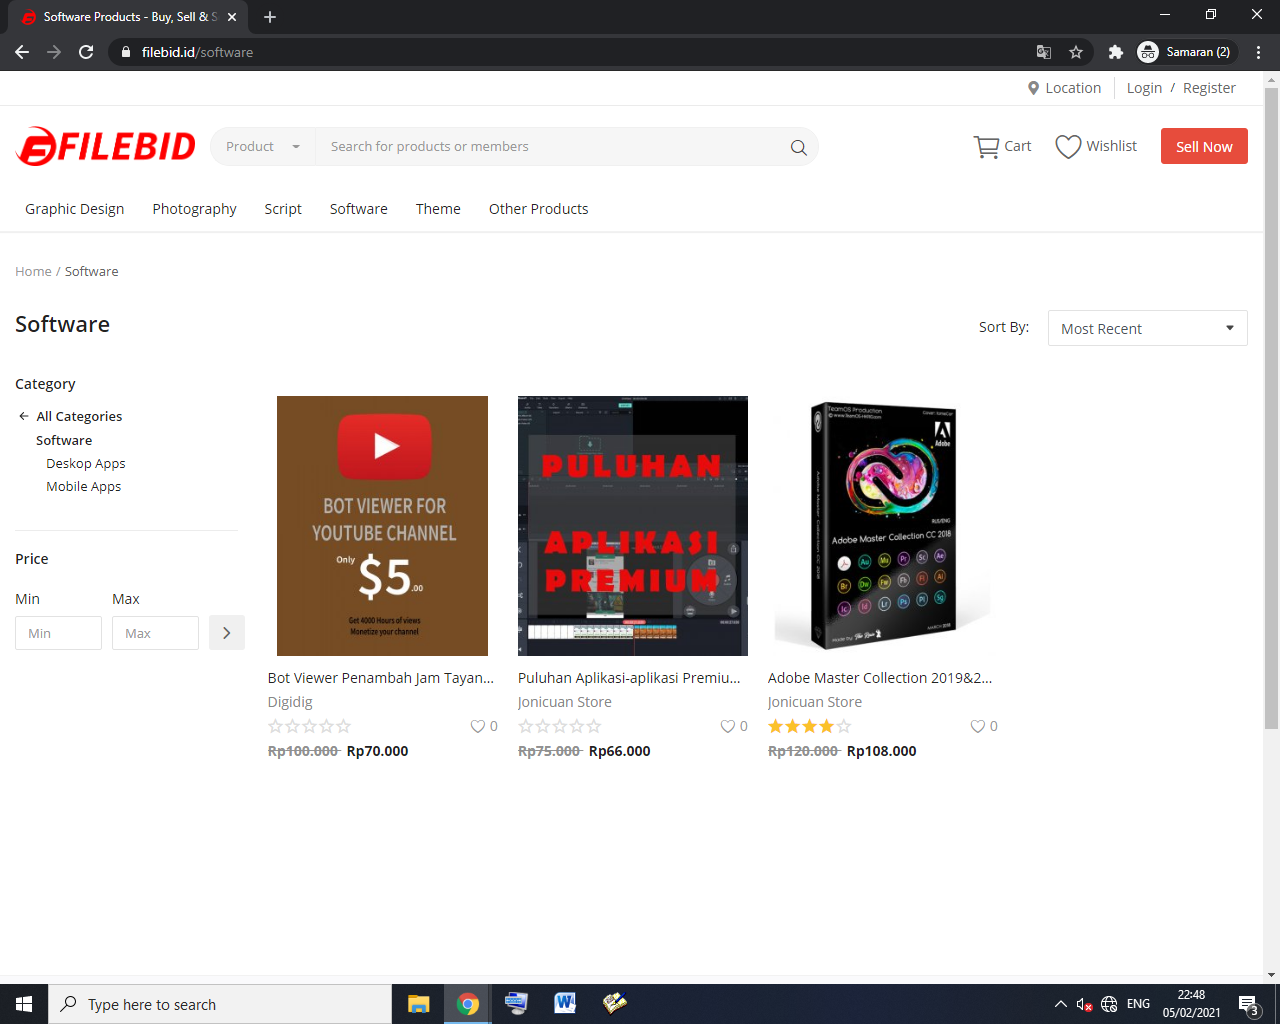The image size is (1280, 1024).
Task: Click browser forward arrow
Action: tap(54, 52)
